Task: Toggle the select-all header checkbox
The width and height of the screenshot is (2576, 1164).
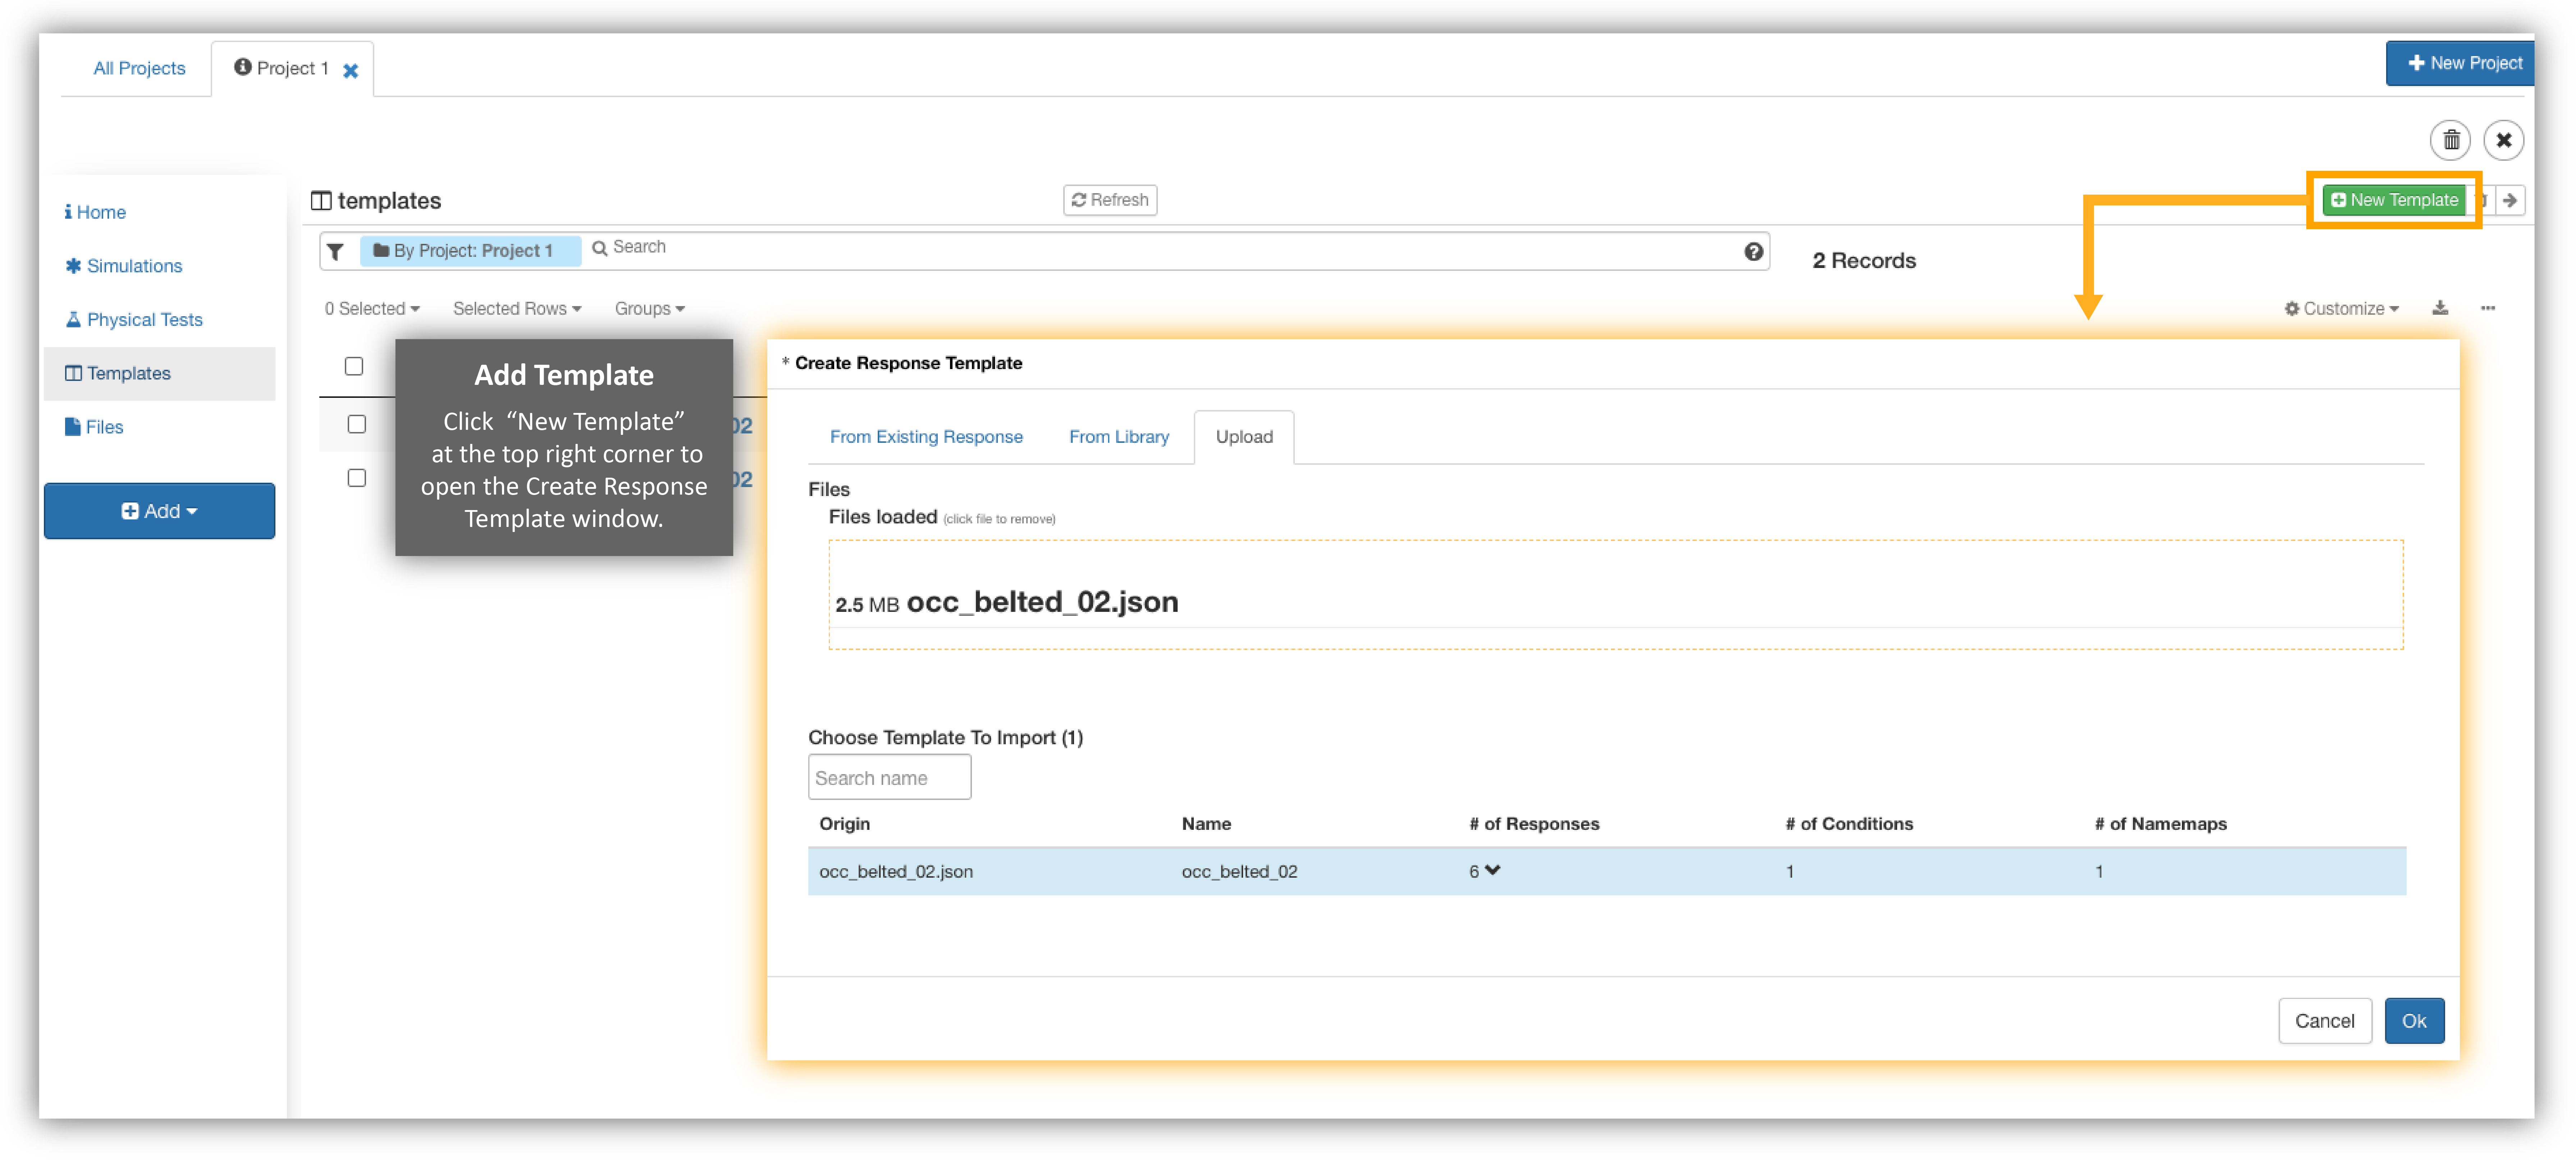Action: [x=354, y=366]
